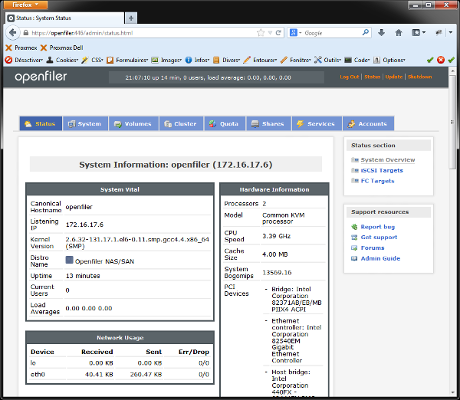The width and height of the screenshot is (460, 400).
Task: Switch to the Accounts tab
Action: coord(368,124)
